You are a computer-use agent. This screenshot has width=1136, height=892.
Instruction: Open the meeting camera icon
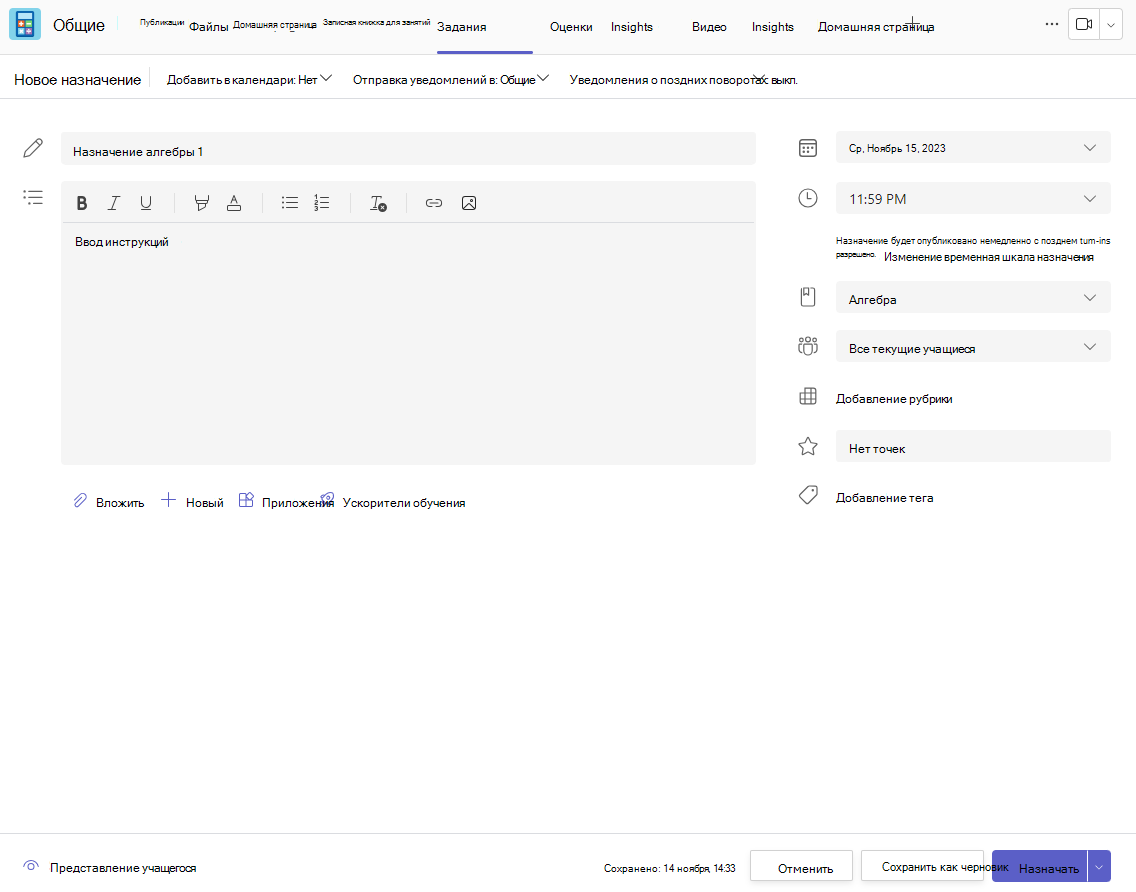[1084, 25]
